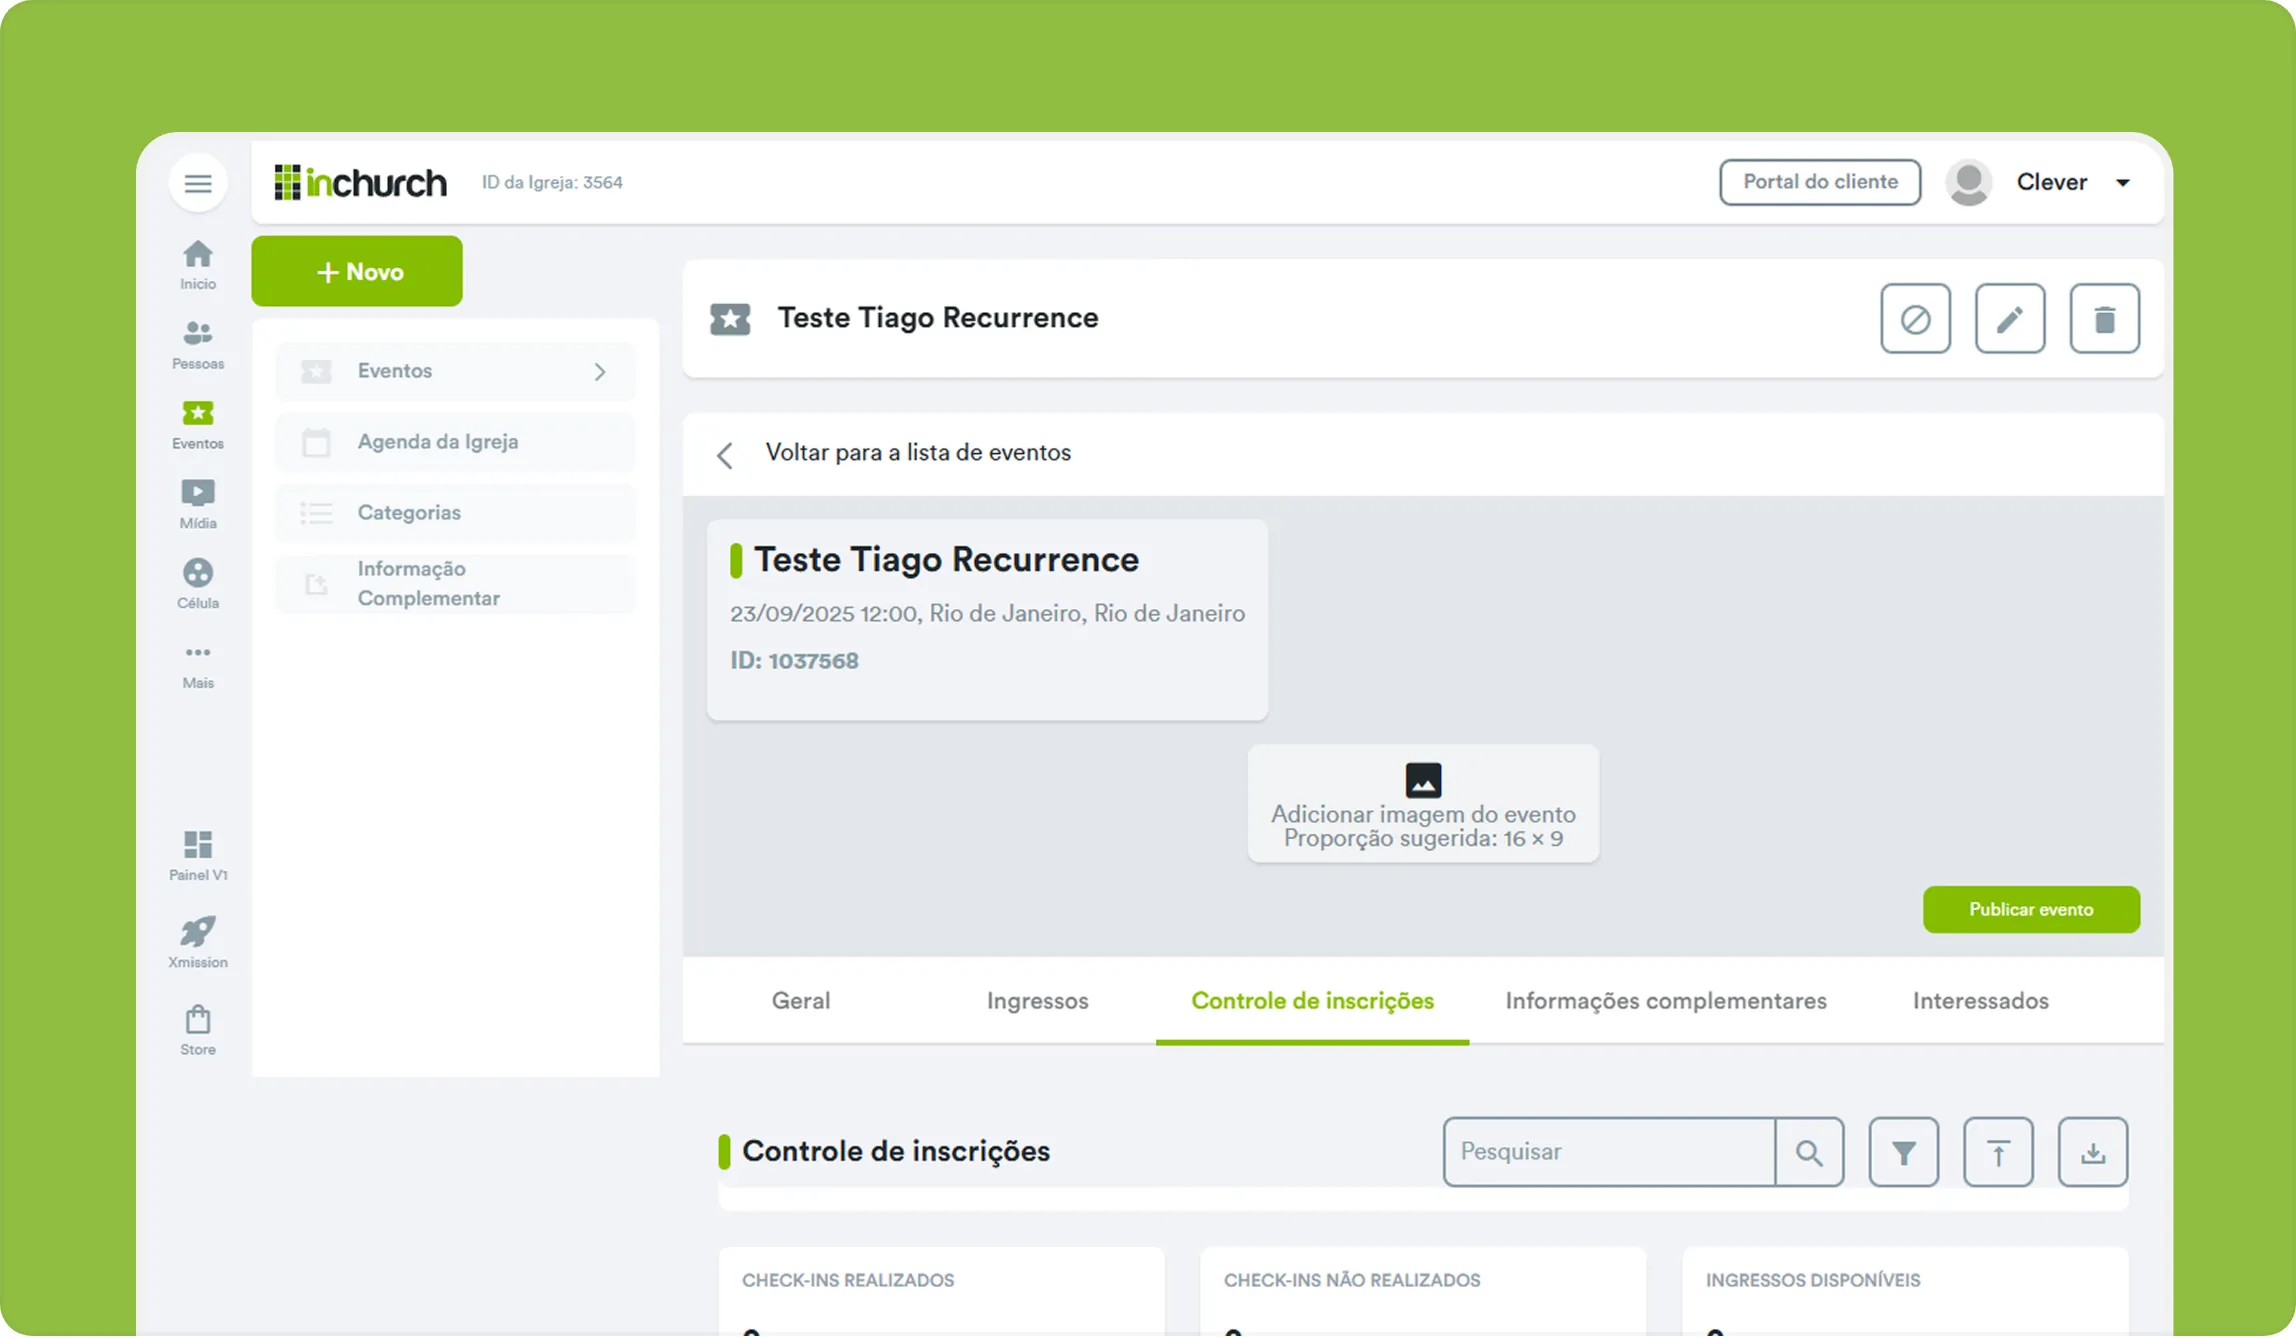This screenshot has height=1338, width=2296.
Task: Switch to the Ingressos tab
Action: point(1037,1001)
